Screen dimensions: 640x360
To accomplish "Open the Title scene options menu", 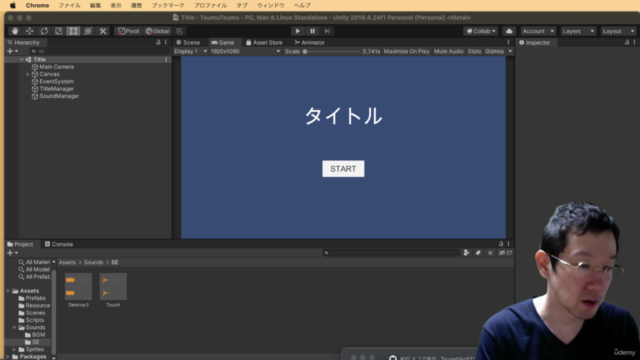I will [166, 60].
